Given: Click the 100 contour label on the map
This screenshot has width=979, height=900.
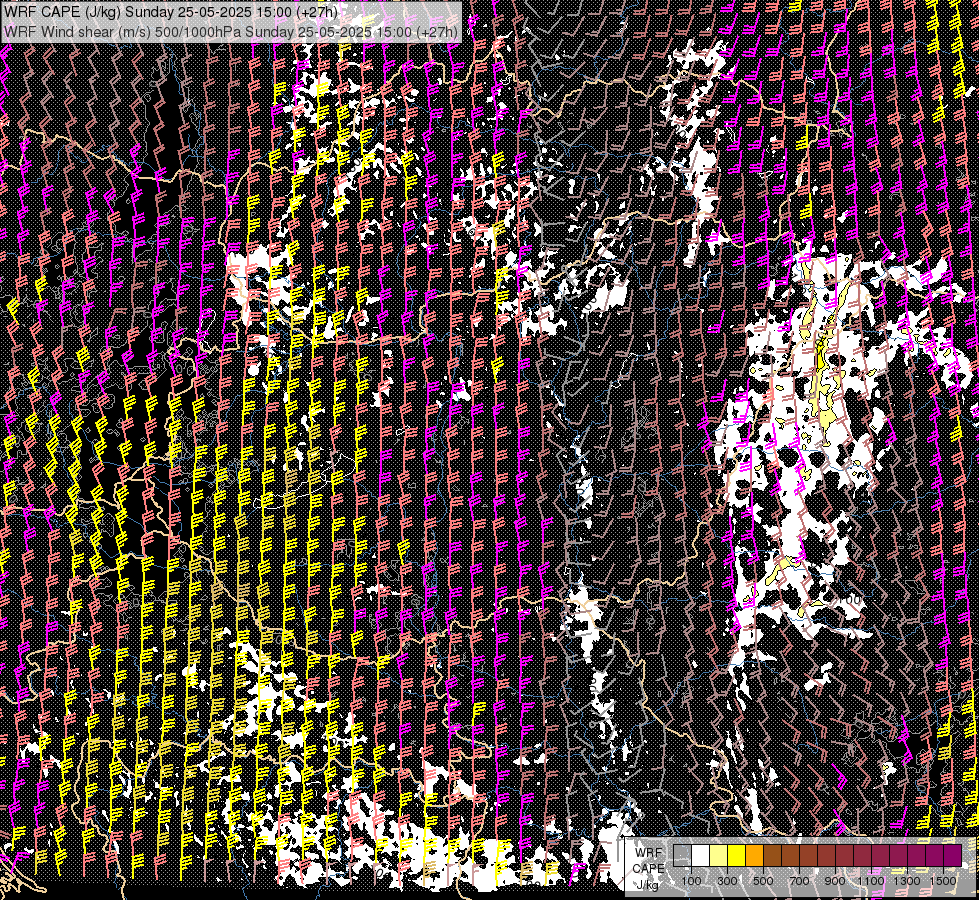Looking at the screenshot, I should tap(849, 600).
